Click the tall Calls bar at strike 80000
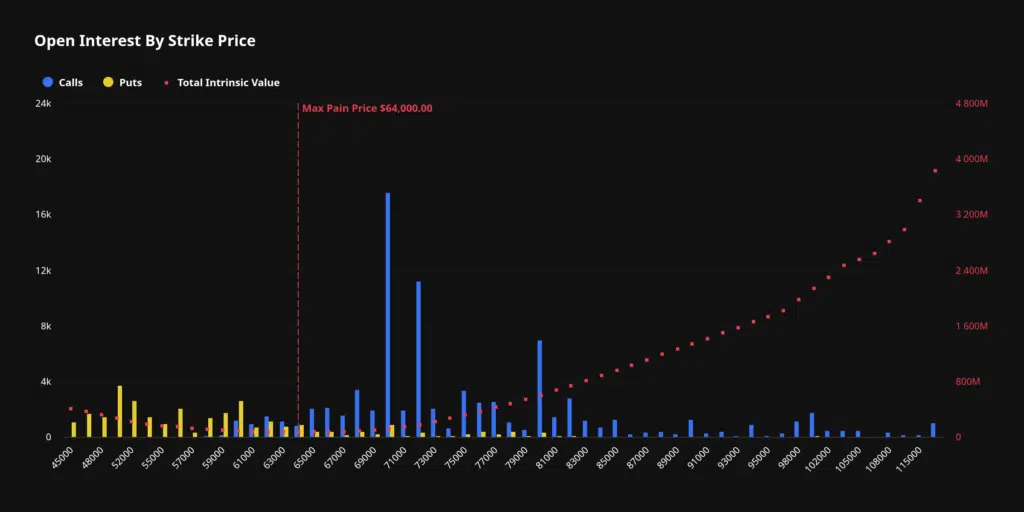The height and width of the screenshot is (512, 1024). pos(540,389)
